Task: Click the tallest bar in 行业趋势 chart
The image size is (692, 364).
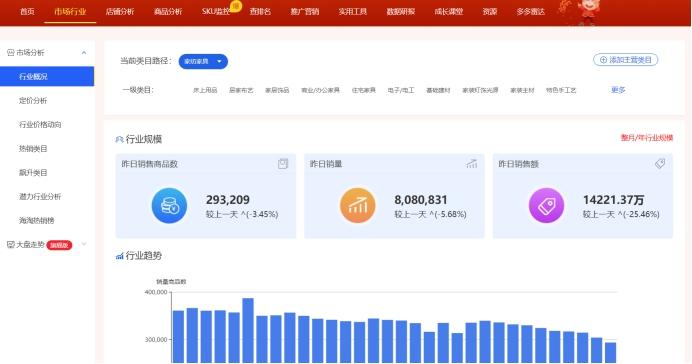Action: [x=248, y=330]
